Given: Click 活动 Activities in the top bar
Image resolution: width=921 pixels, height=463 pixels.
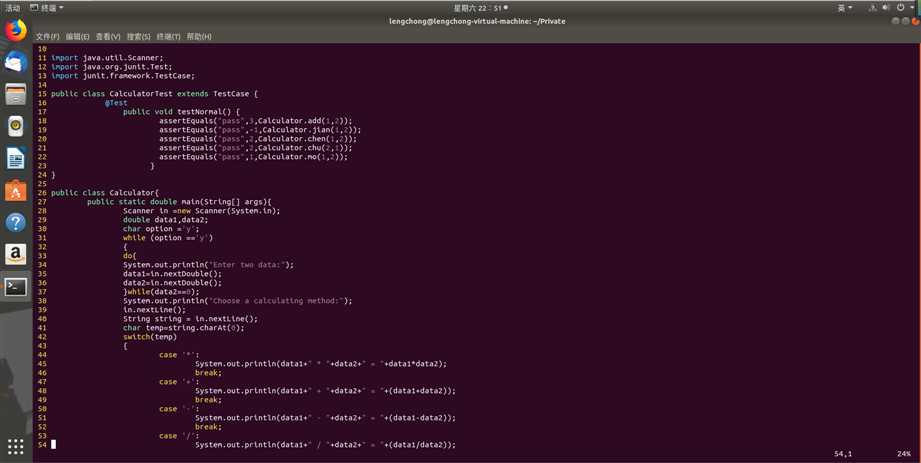Looking at the screenshot, I should click(x=12, y=8).
